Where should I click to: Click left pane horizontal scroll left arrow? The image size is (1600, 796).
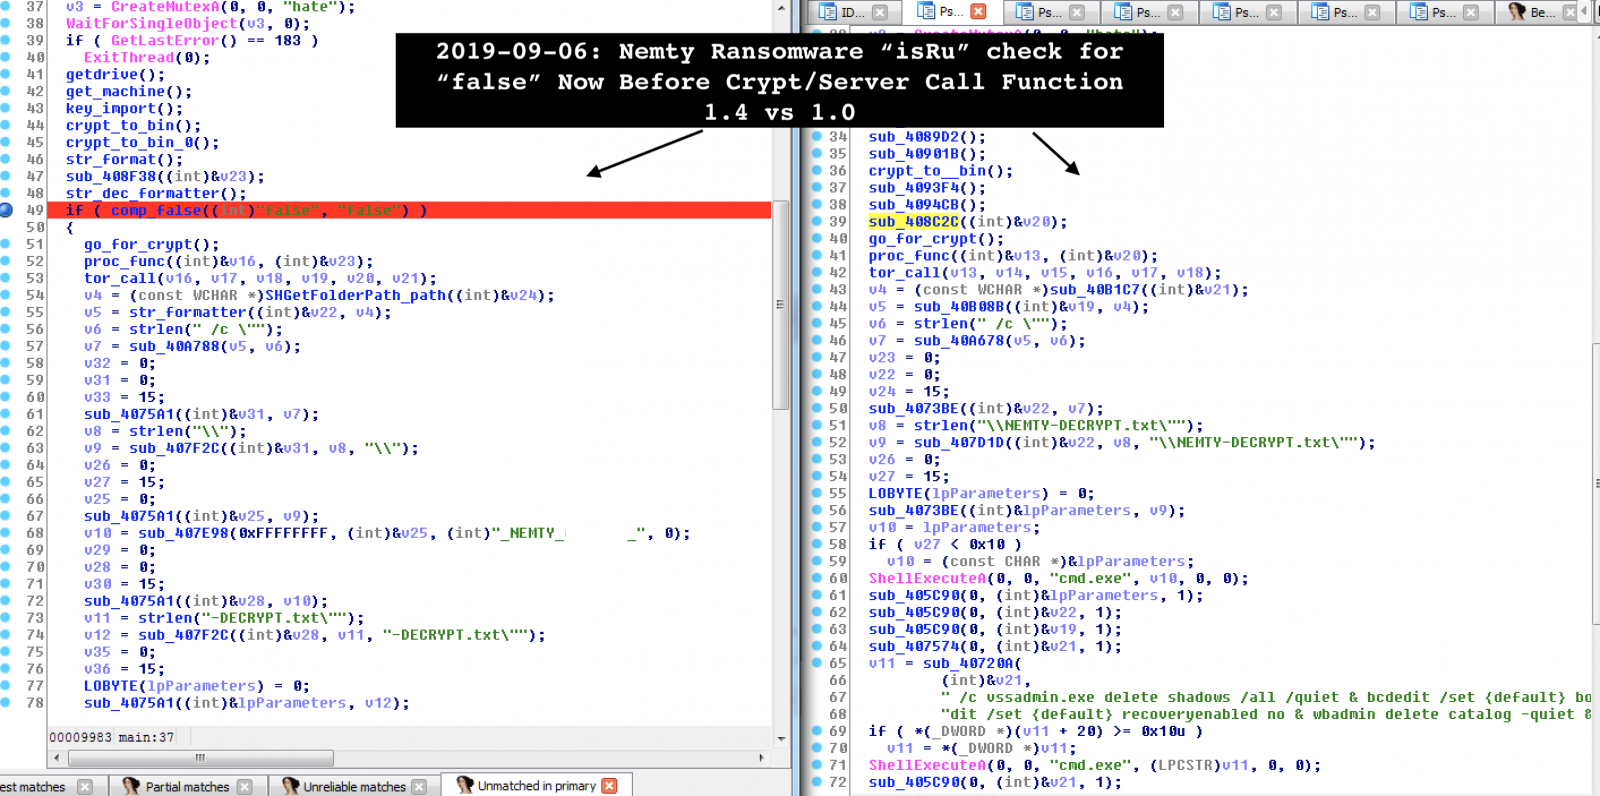56,757
